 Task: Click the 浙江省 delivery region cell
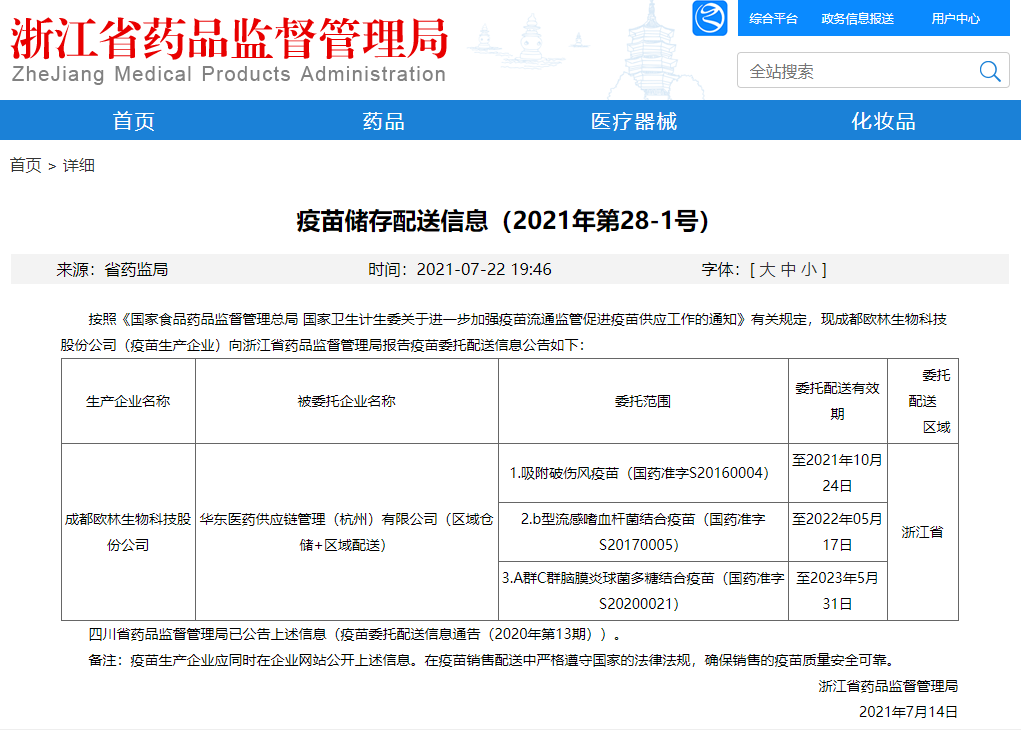click(x=922, y=532)
